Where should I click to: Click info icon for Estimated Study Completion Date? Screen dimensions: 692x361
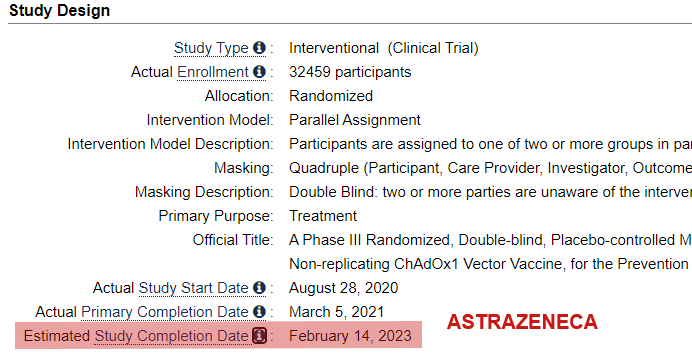tap(260, 336)
